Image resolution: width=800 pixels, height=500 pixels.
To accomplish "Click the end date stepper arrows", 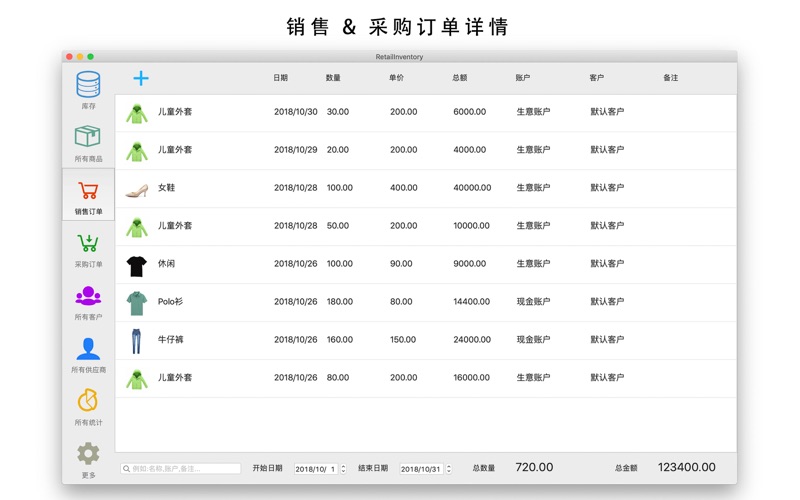I will 449,469.
